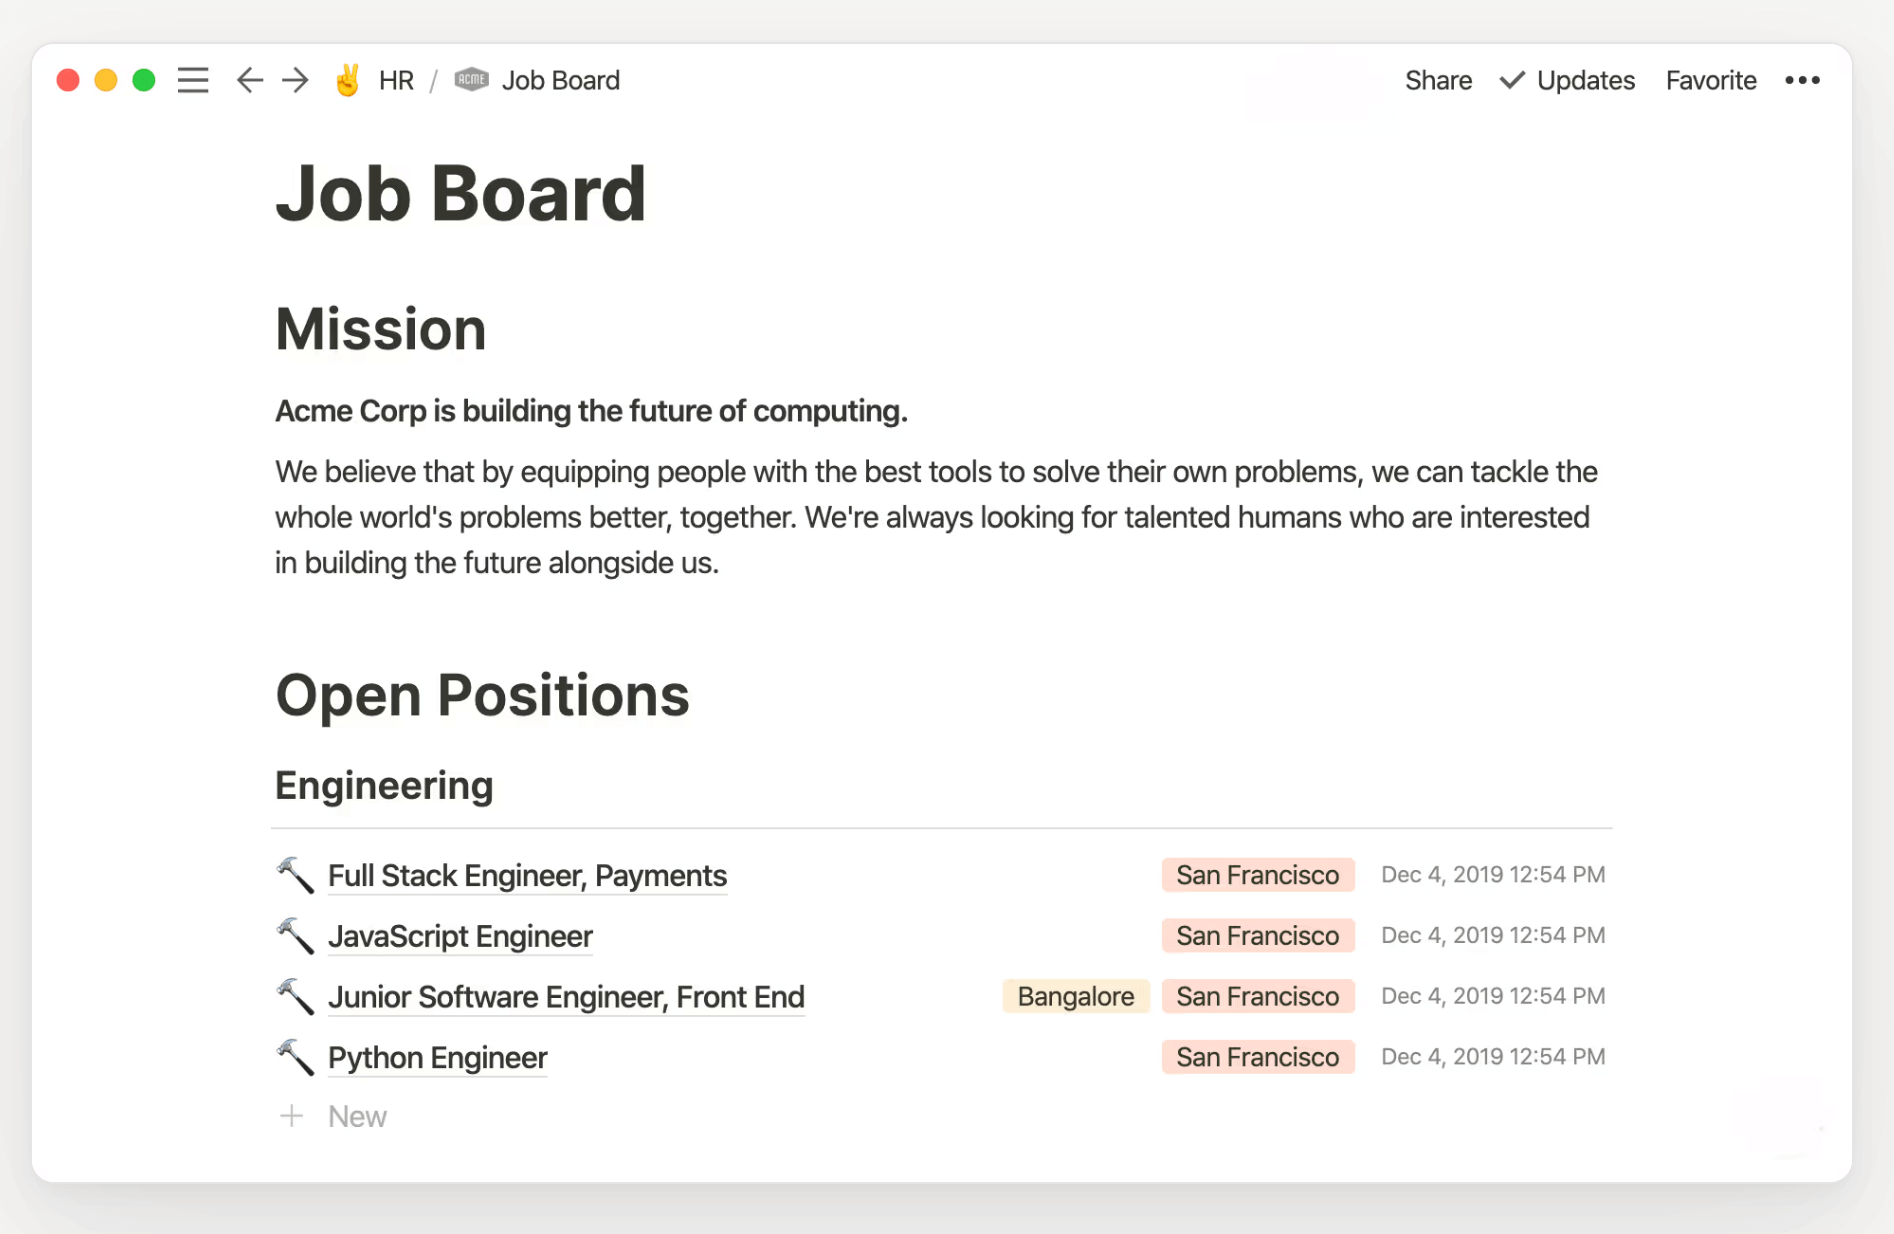
Task: Click the hammer icon beside Python Engineer
Action: (x=295, y=1057)
